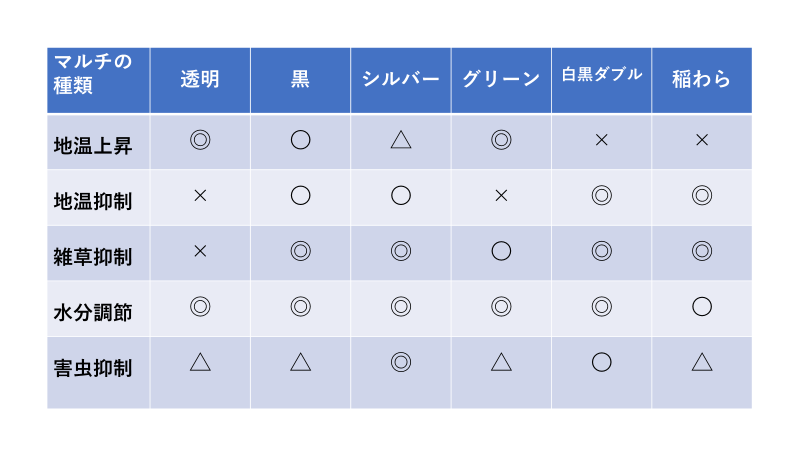
Task: Select the シルバー column header
Action: pyautogui.click(x=401, y=80)
